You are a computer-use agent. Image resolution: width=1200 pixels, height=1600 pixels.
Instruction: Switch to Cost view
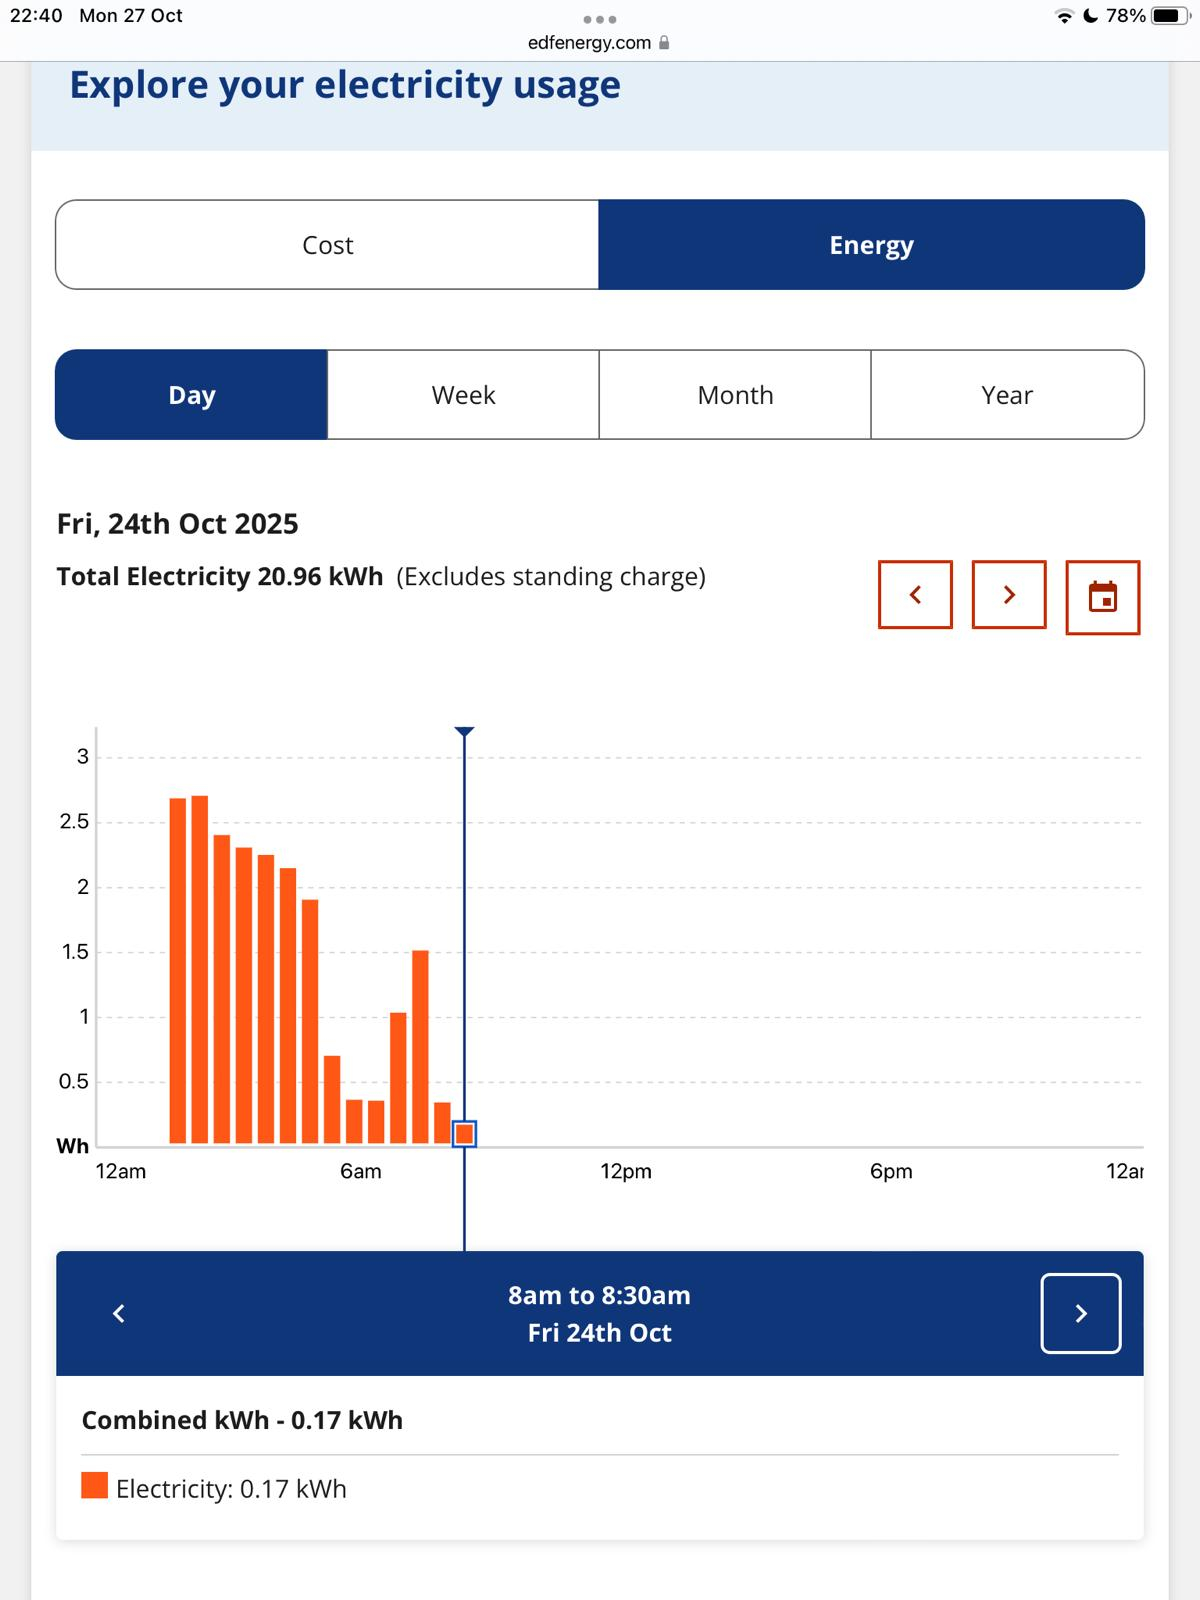click(327, 245)
